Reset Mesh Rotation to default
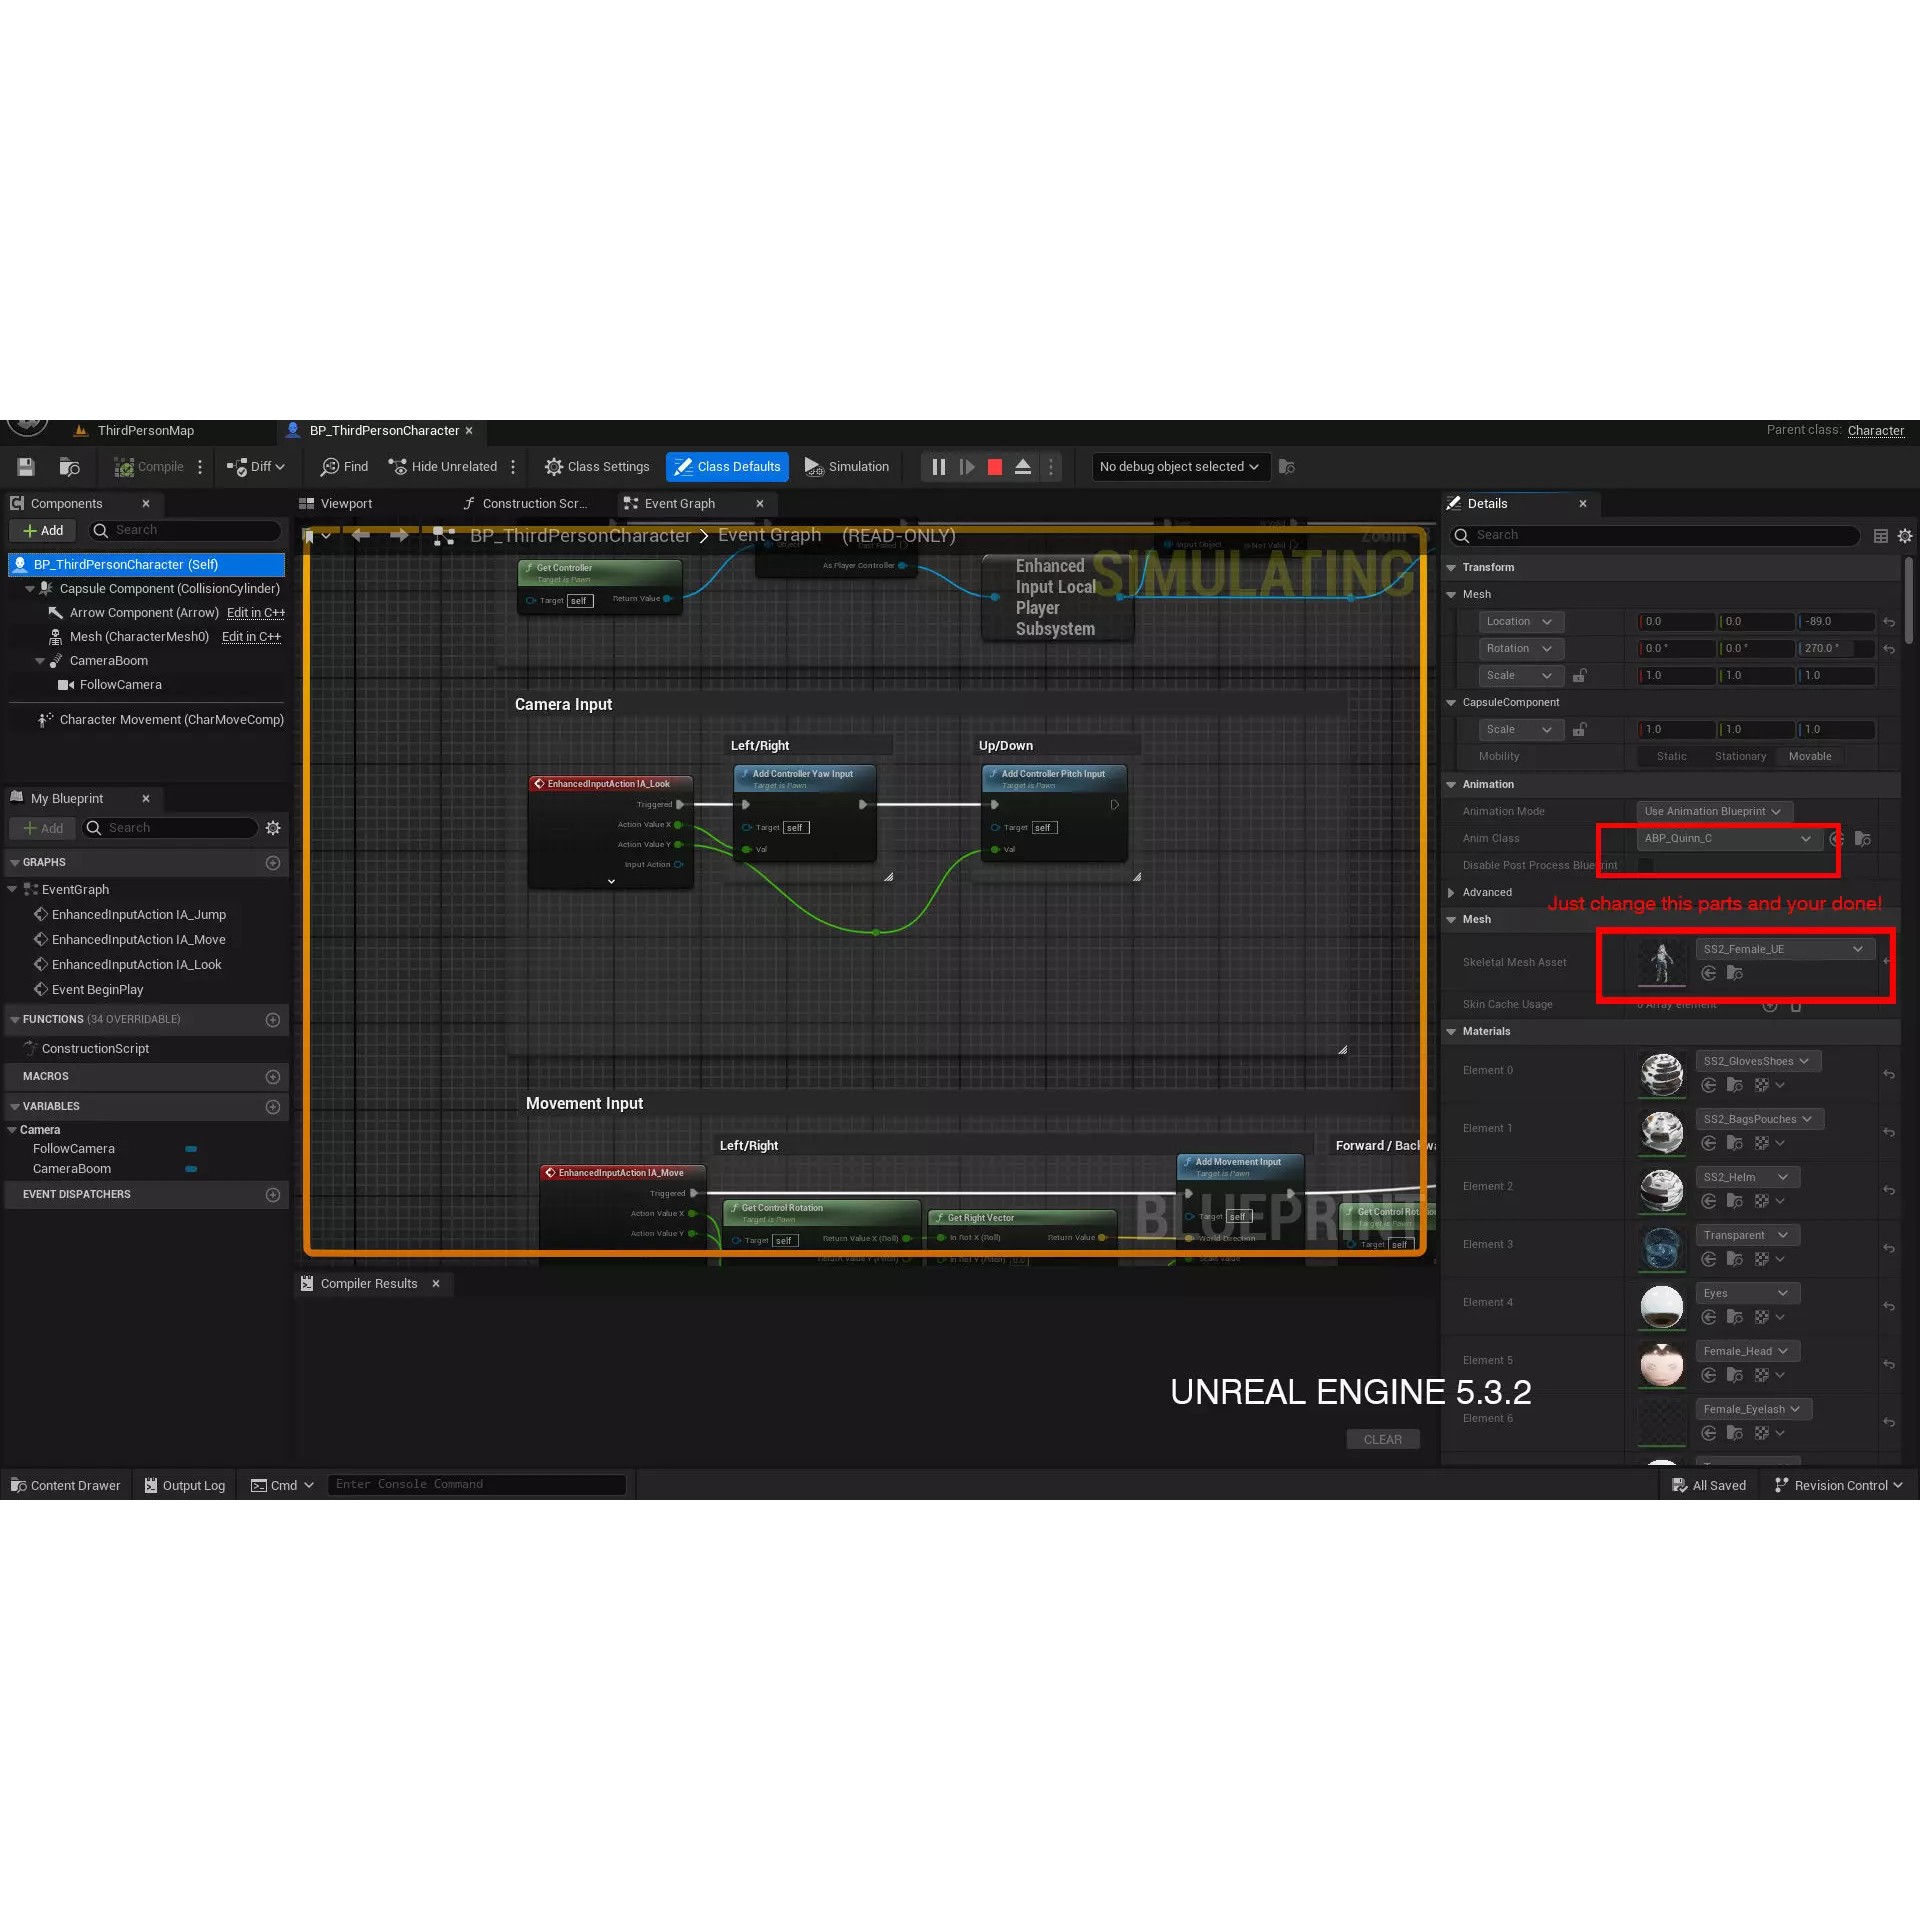This screenshot has width=1920, height=1920. click(1889, 649)
